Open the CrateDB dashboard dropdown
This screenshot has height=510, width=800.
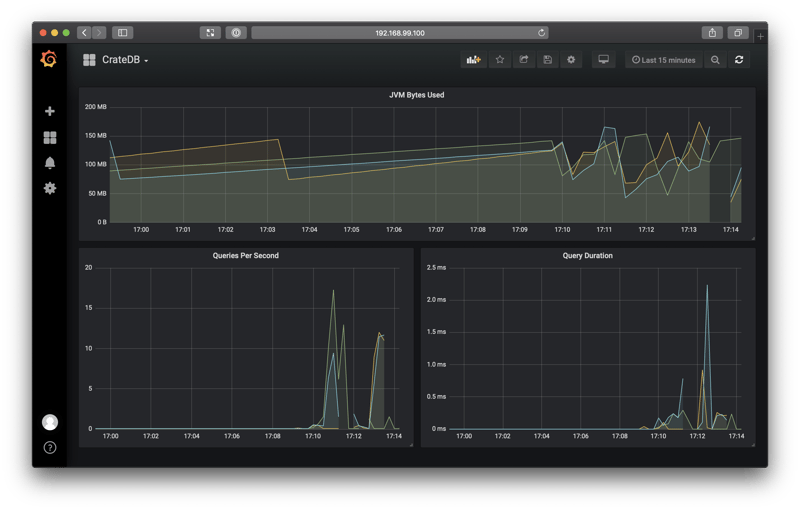pyautogui.click(x=116, y=60)
